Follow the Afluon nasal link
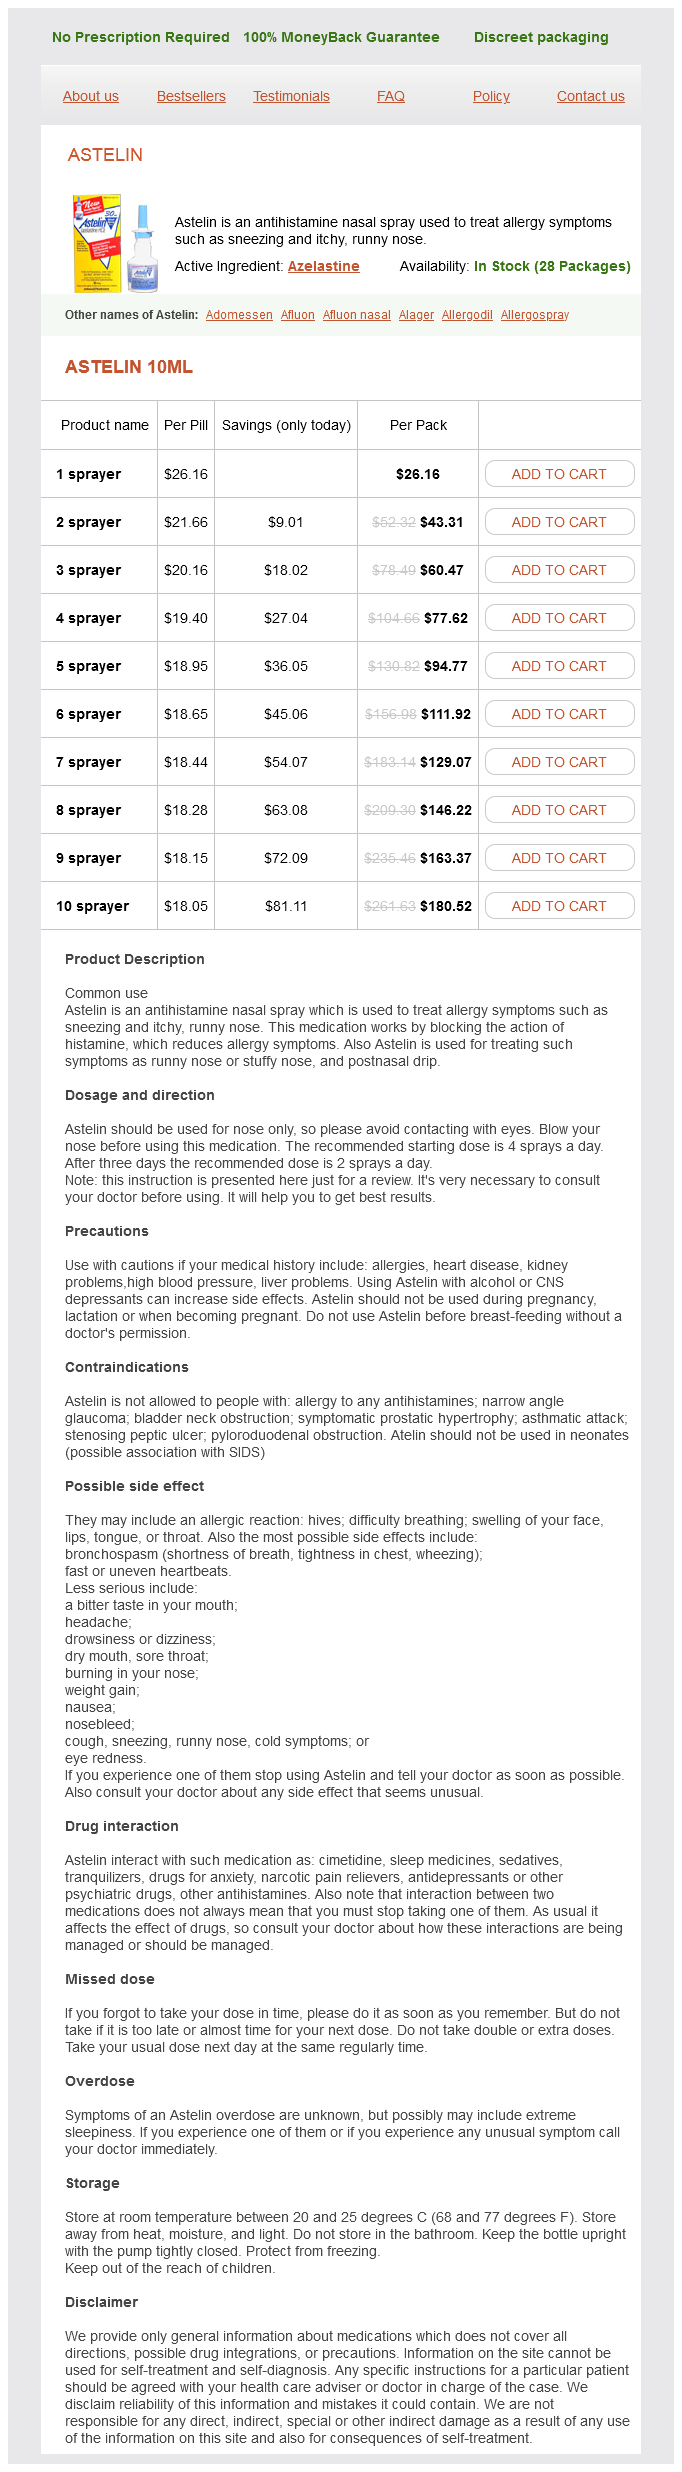This screenshot has height=2472, width=682. pyautogui.click(x=356, y=315)
